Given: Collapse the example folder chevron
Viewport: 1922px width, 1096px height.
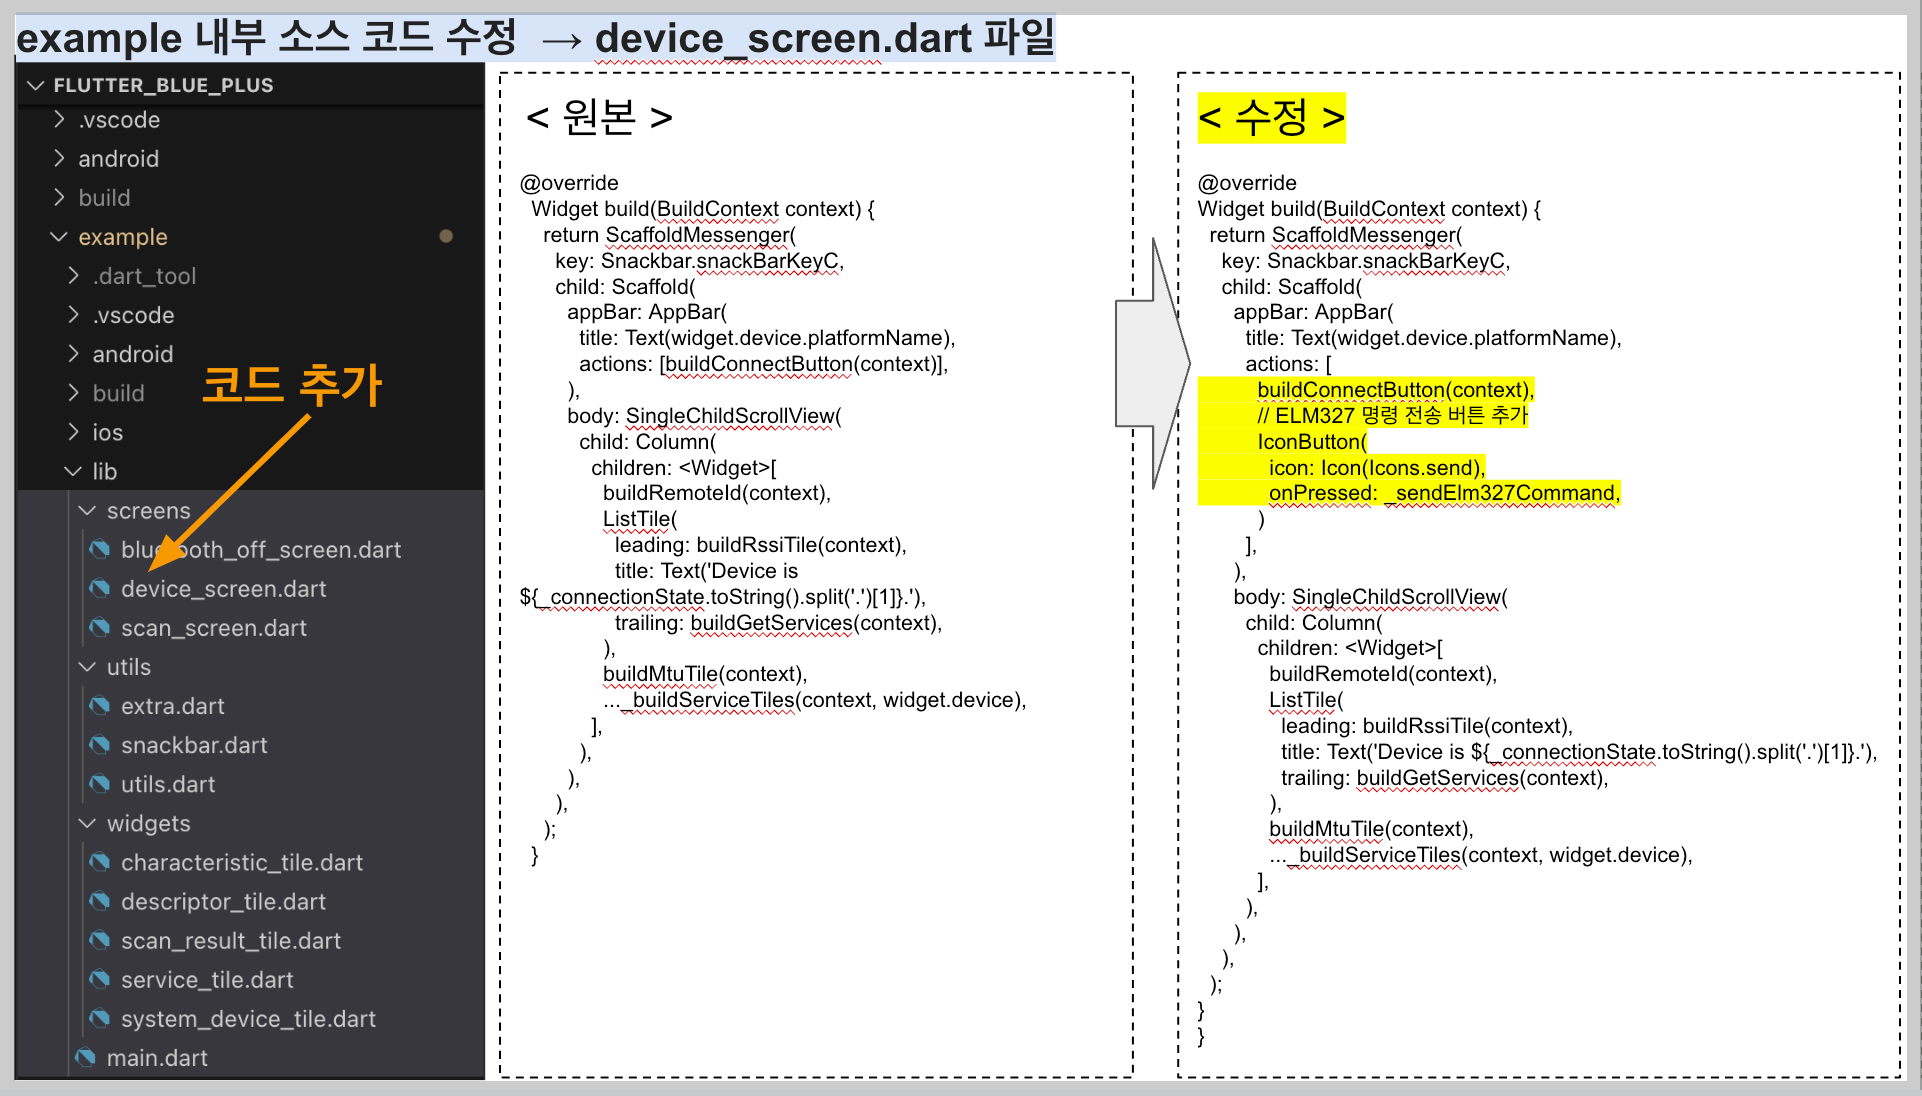Looking at the screenshot, I should 59,237.
